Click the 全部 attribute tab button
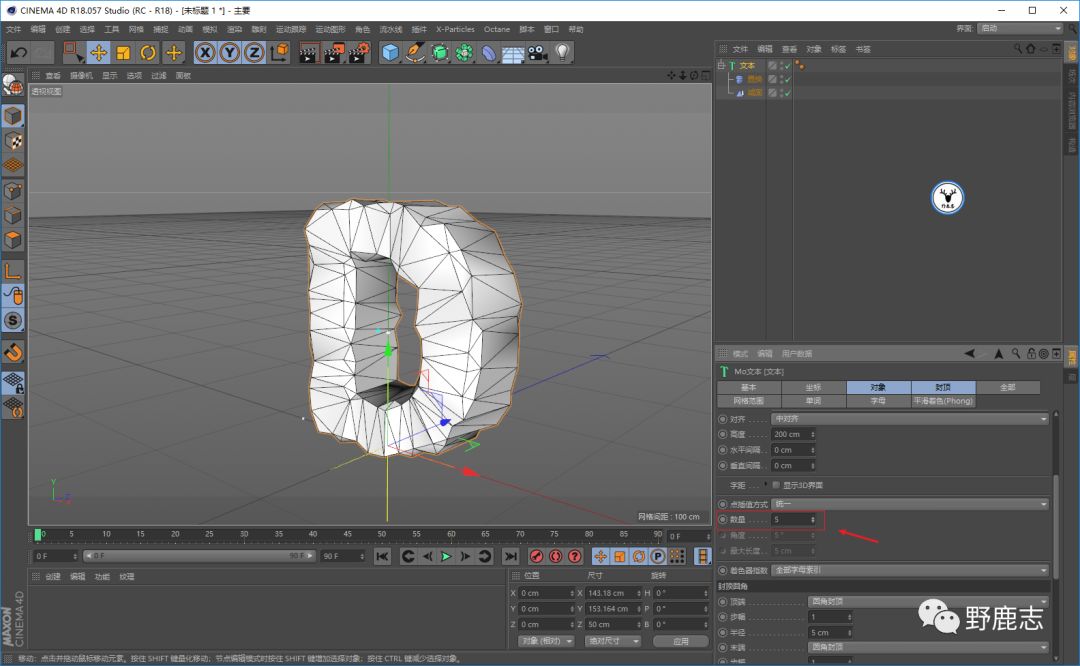The image size is (1080, 666). pyautogui.click(x=1008, y=388)
